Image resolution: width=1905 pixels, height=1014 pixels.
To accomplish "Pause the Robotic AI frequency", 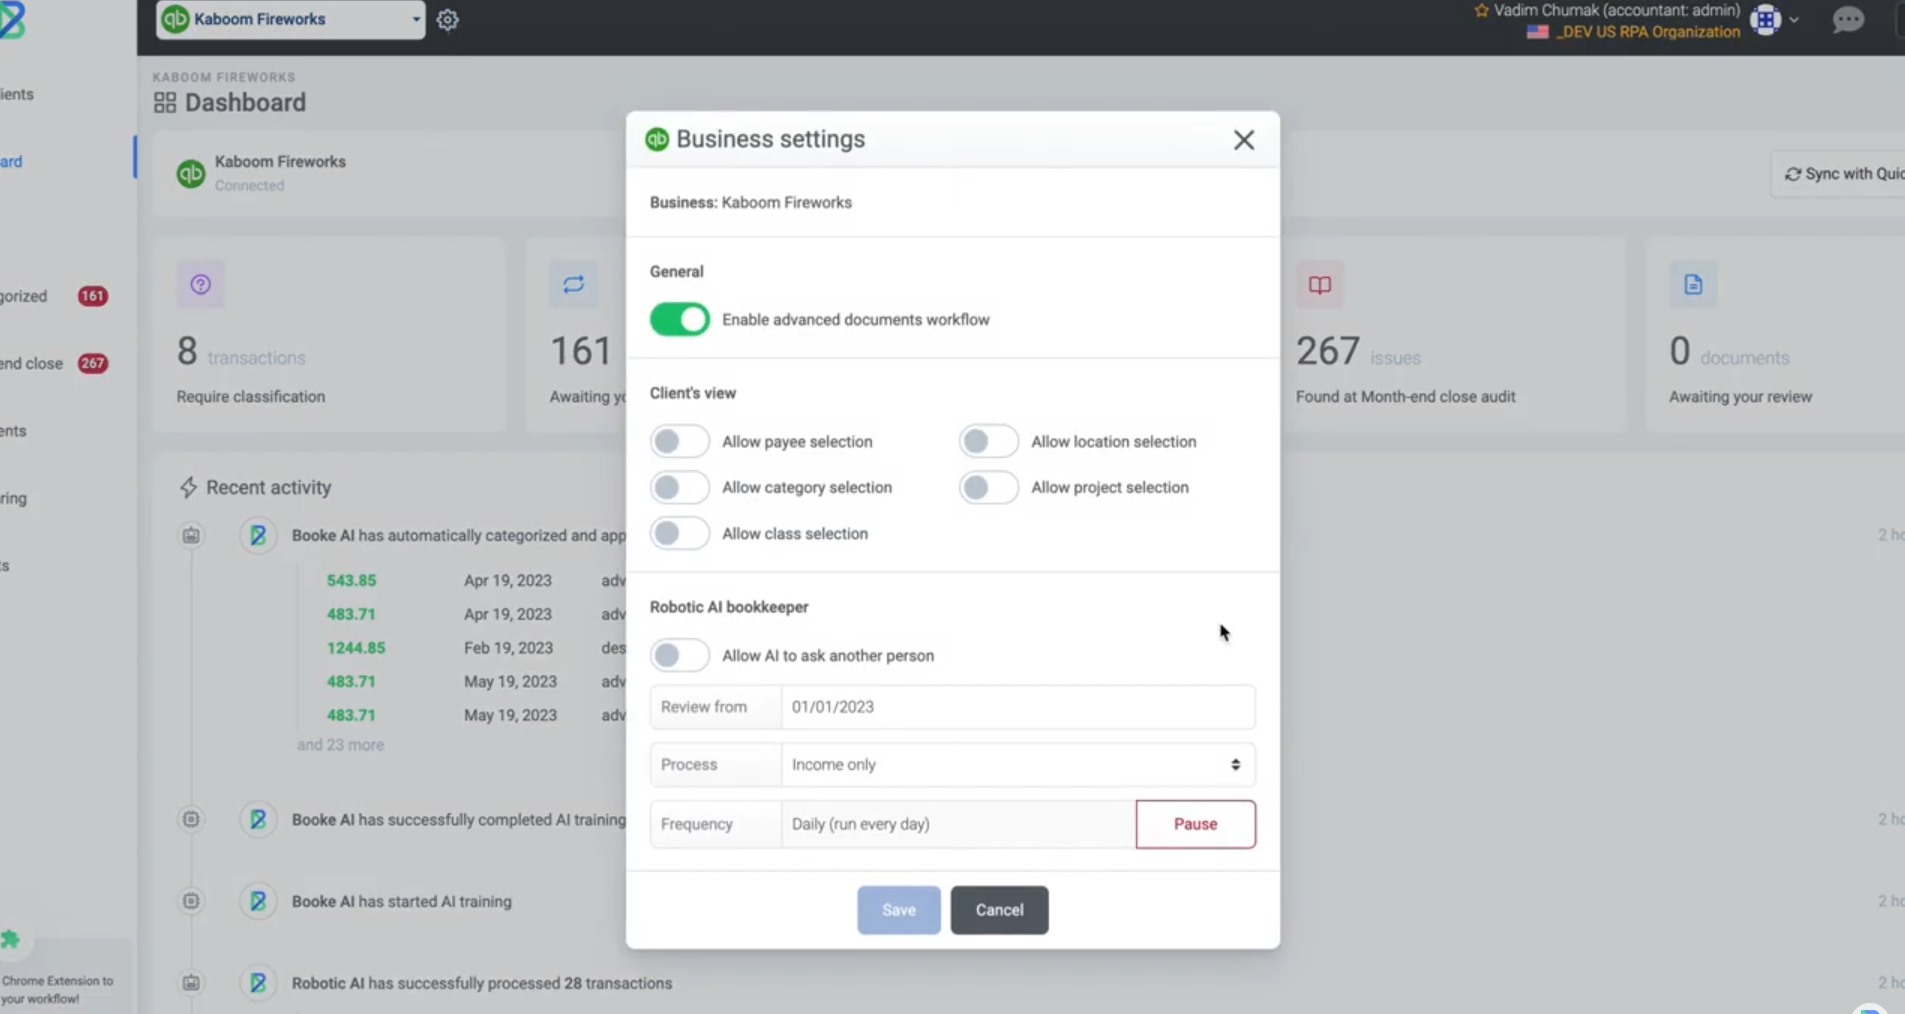I will (1195, 824).
